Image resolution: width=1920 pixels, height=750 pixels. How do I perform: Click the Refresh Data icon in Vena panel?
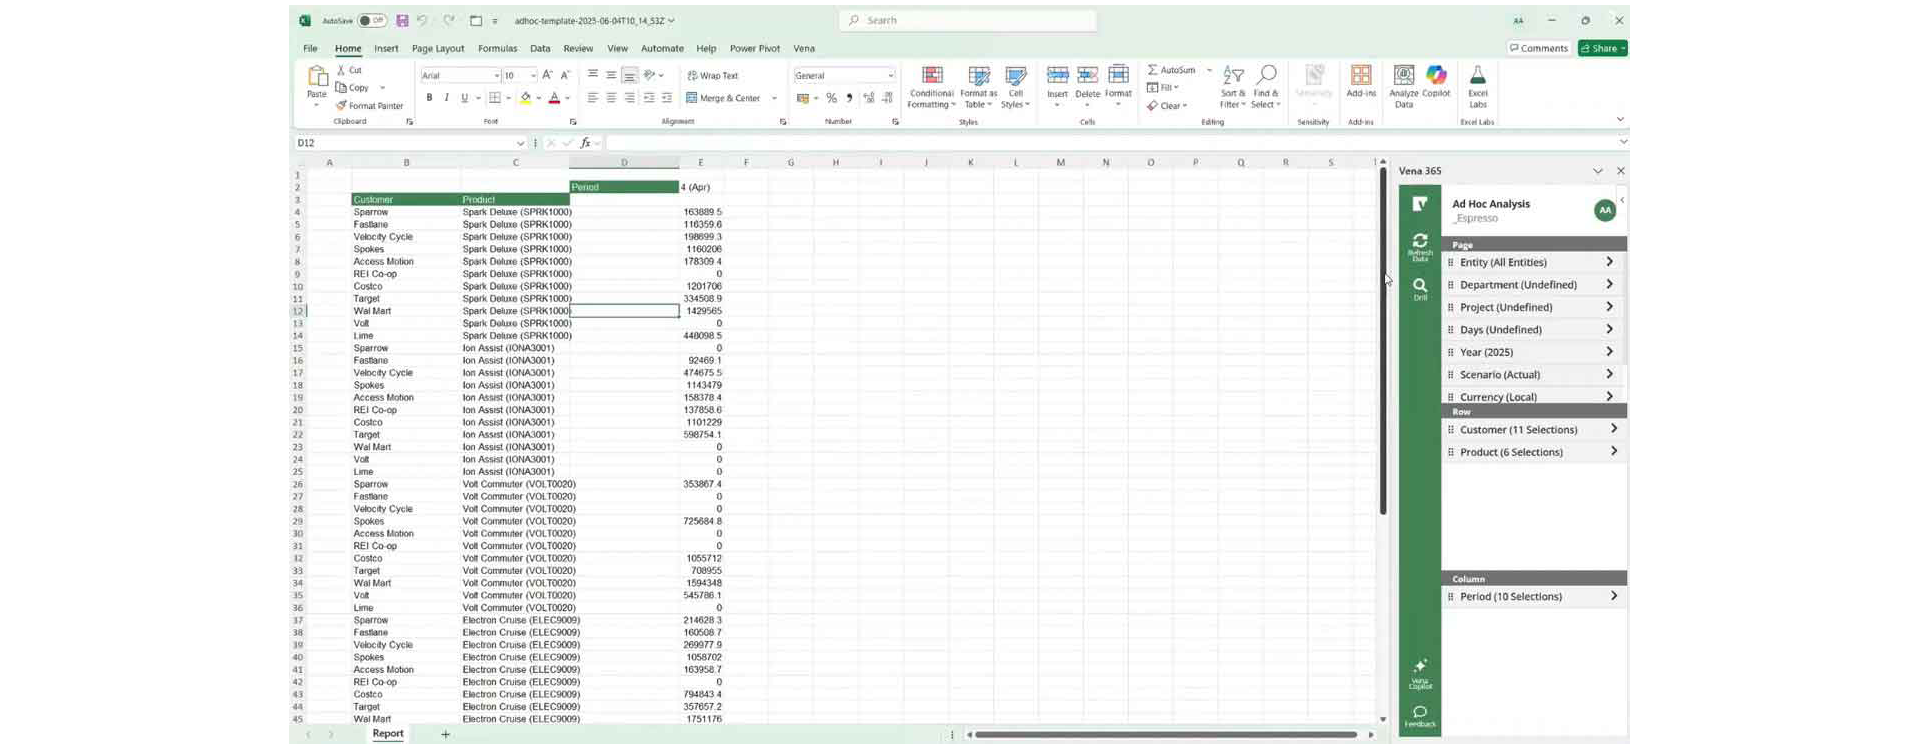(1420, 246)
